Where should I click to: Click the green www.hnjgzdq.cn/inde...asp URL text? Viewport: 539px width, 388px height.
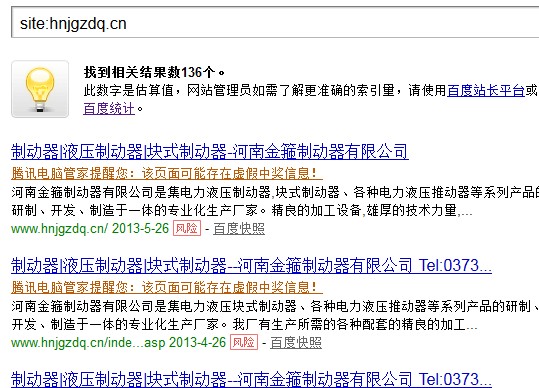(x=88, y=343)
